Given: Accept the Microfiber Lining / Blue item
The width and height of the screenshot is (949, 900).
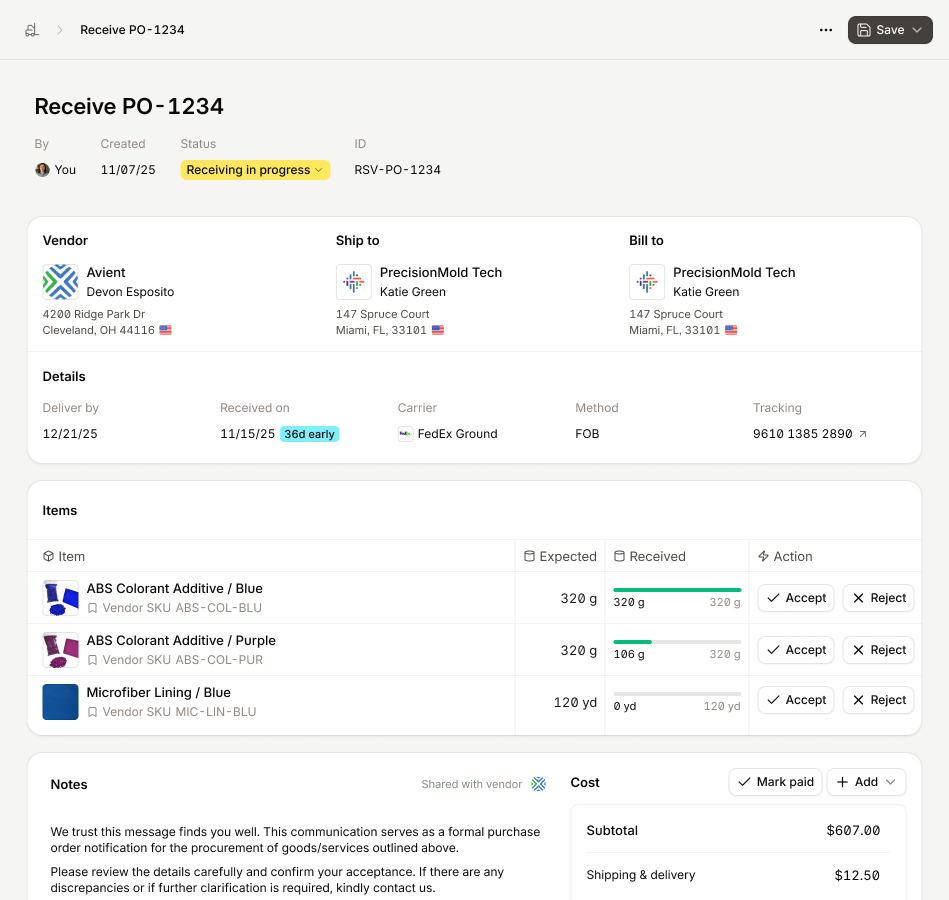Looking at the screenshot, I should (796, 700).
